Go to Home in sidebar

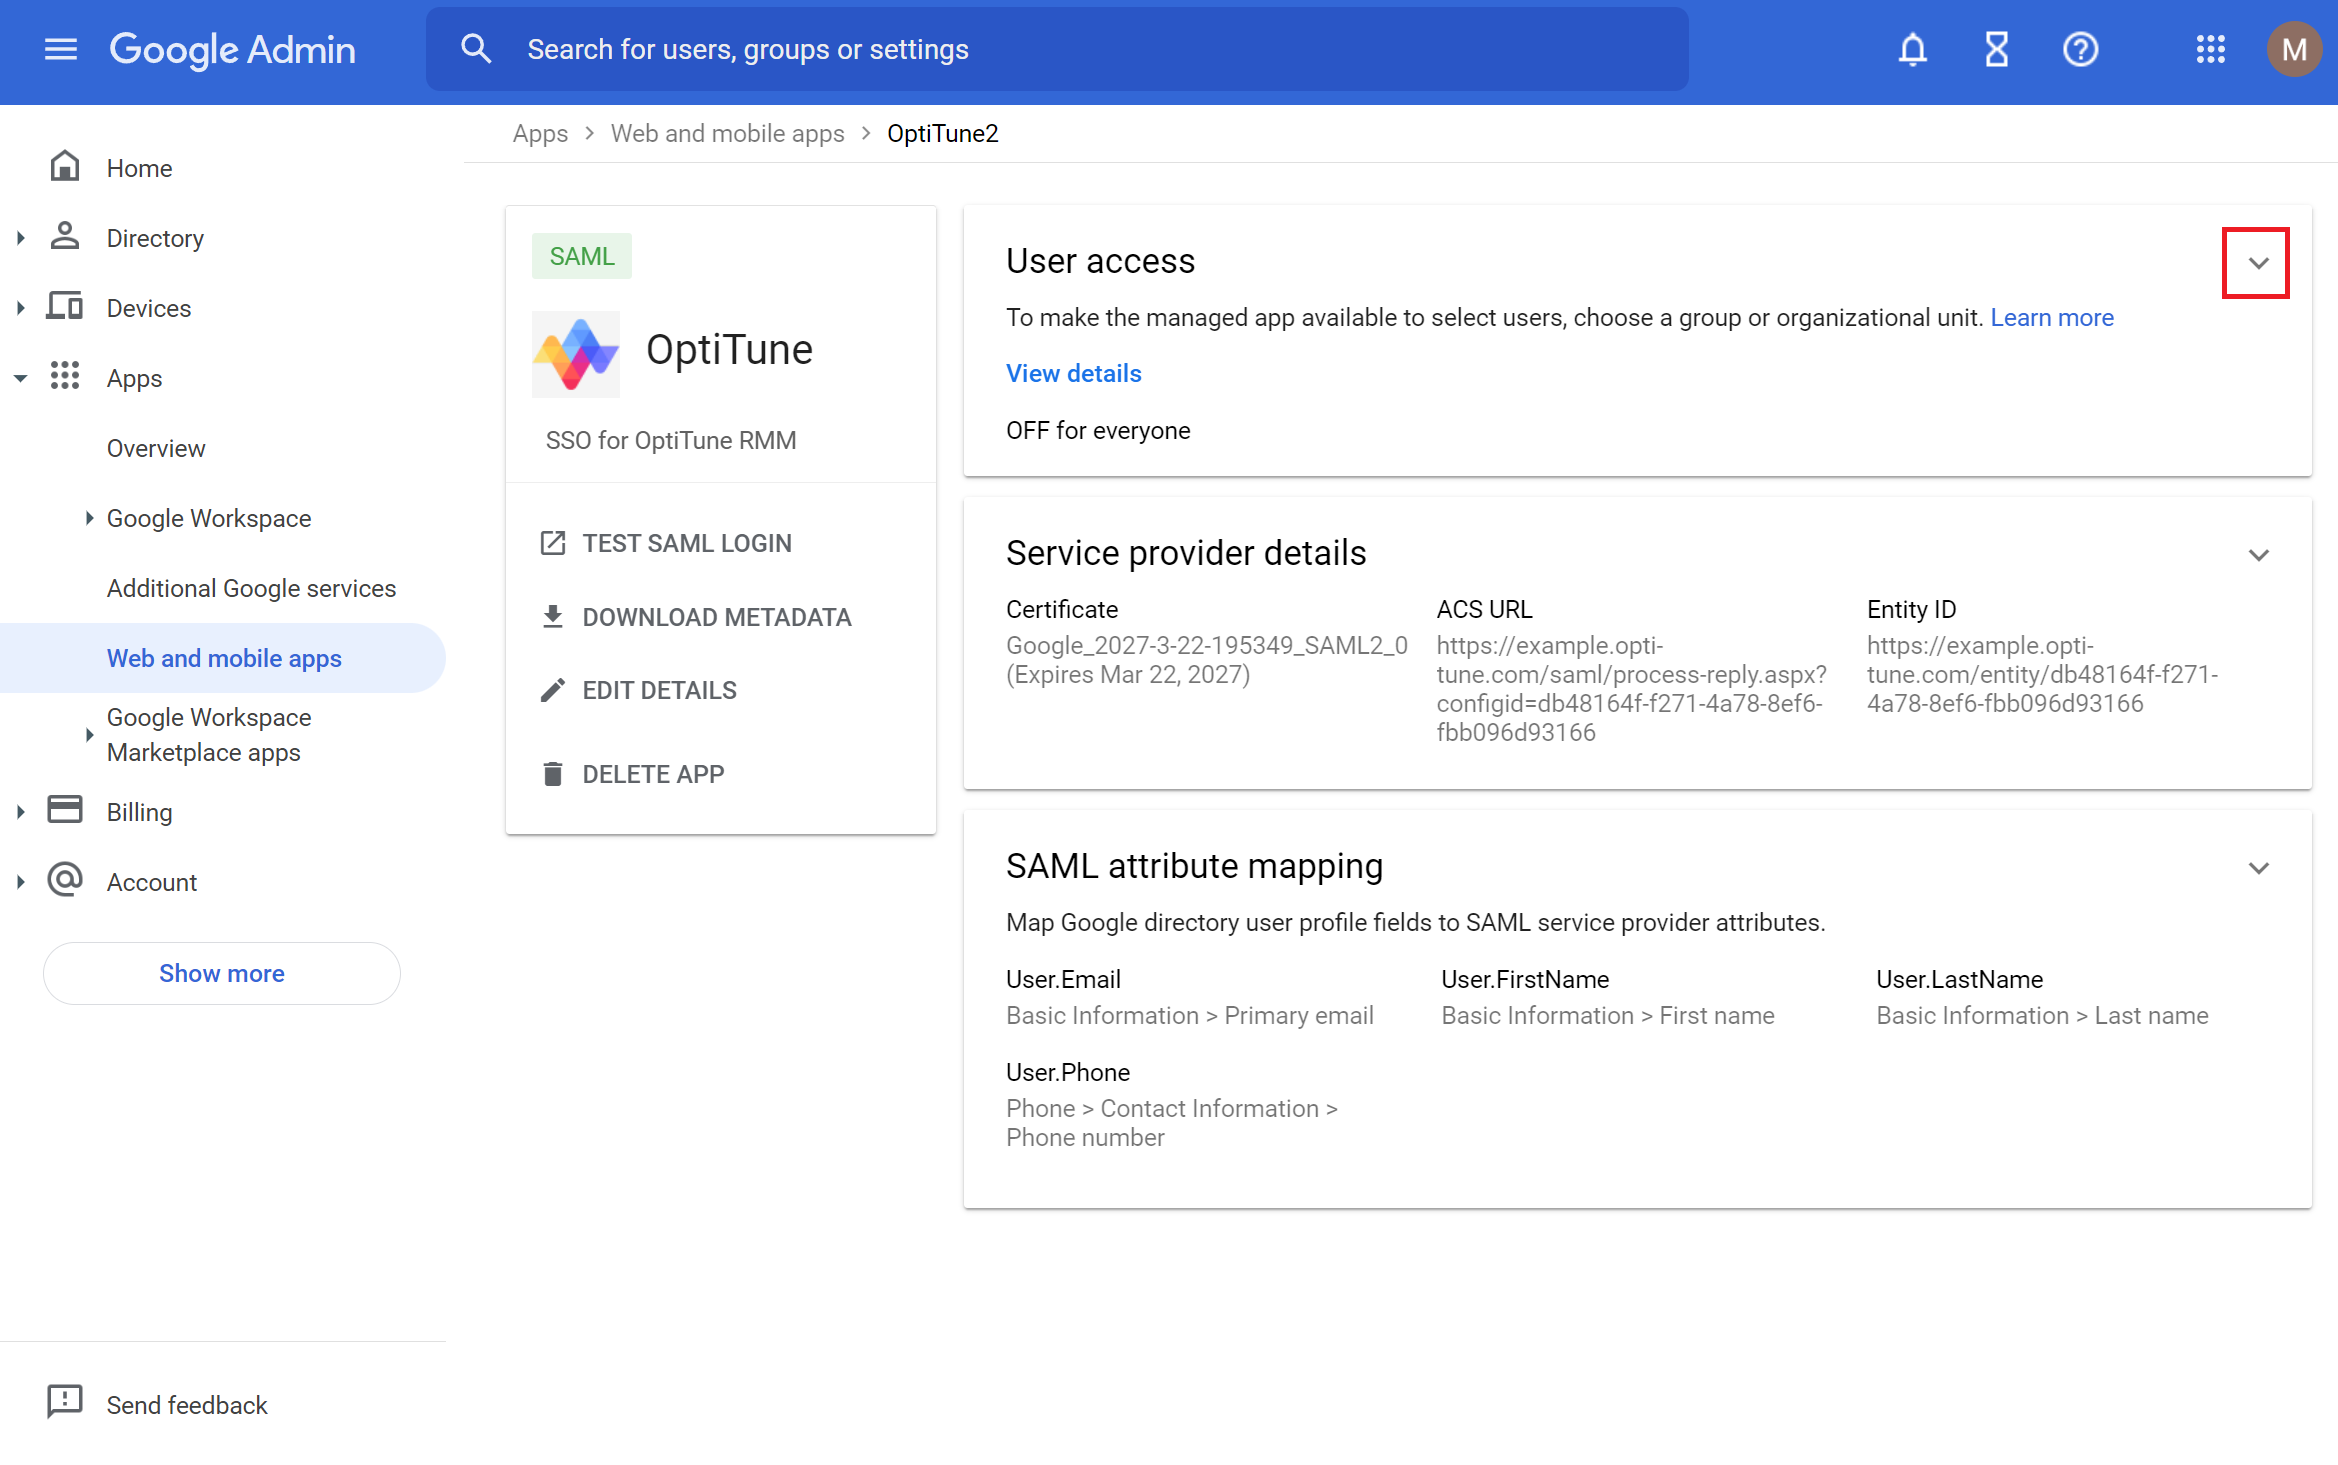139,168
